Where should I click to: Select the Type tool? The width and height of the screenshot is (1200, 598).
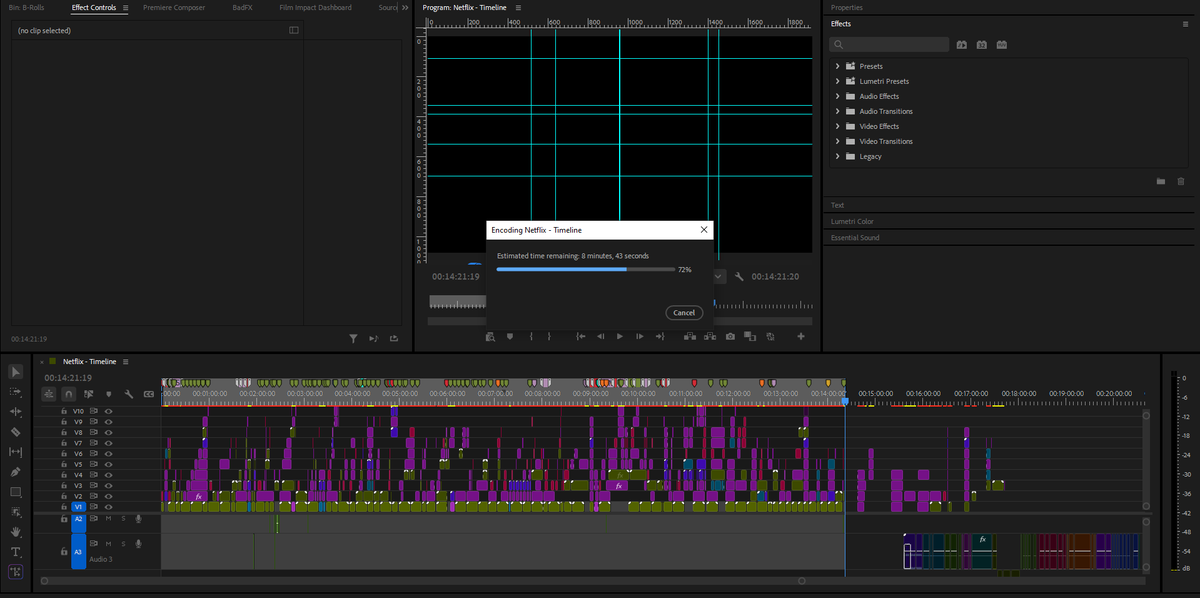16,552
